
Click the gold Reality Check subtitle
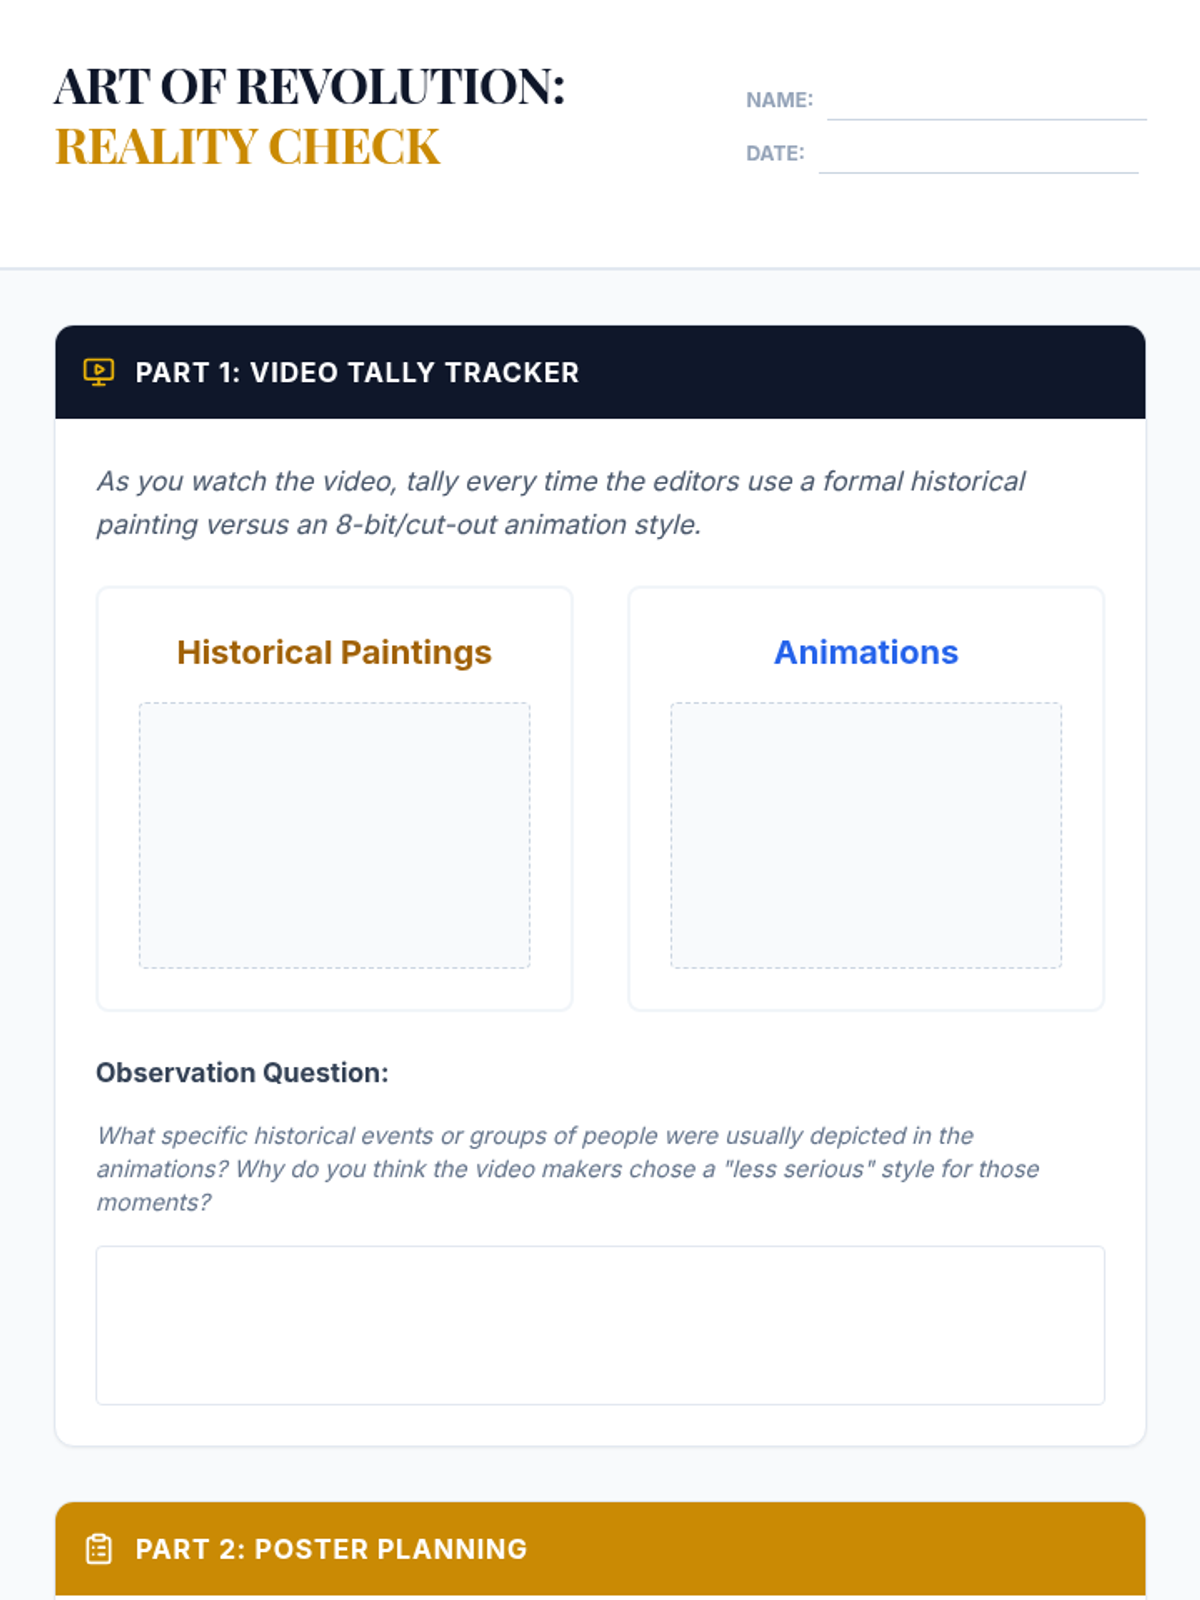247,147
